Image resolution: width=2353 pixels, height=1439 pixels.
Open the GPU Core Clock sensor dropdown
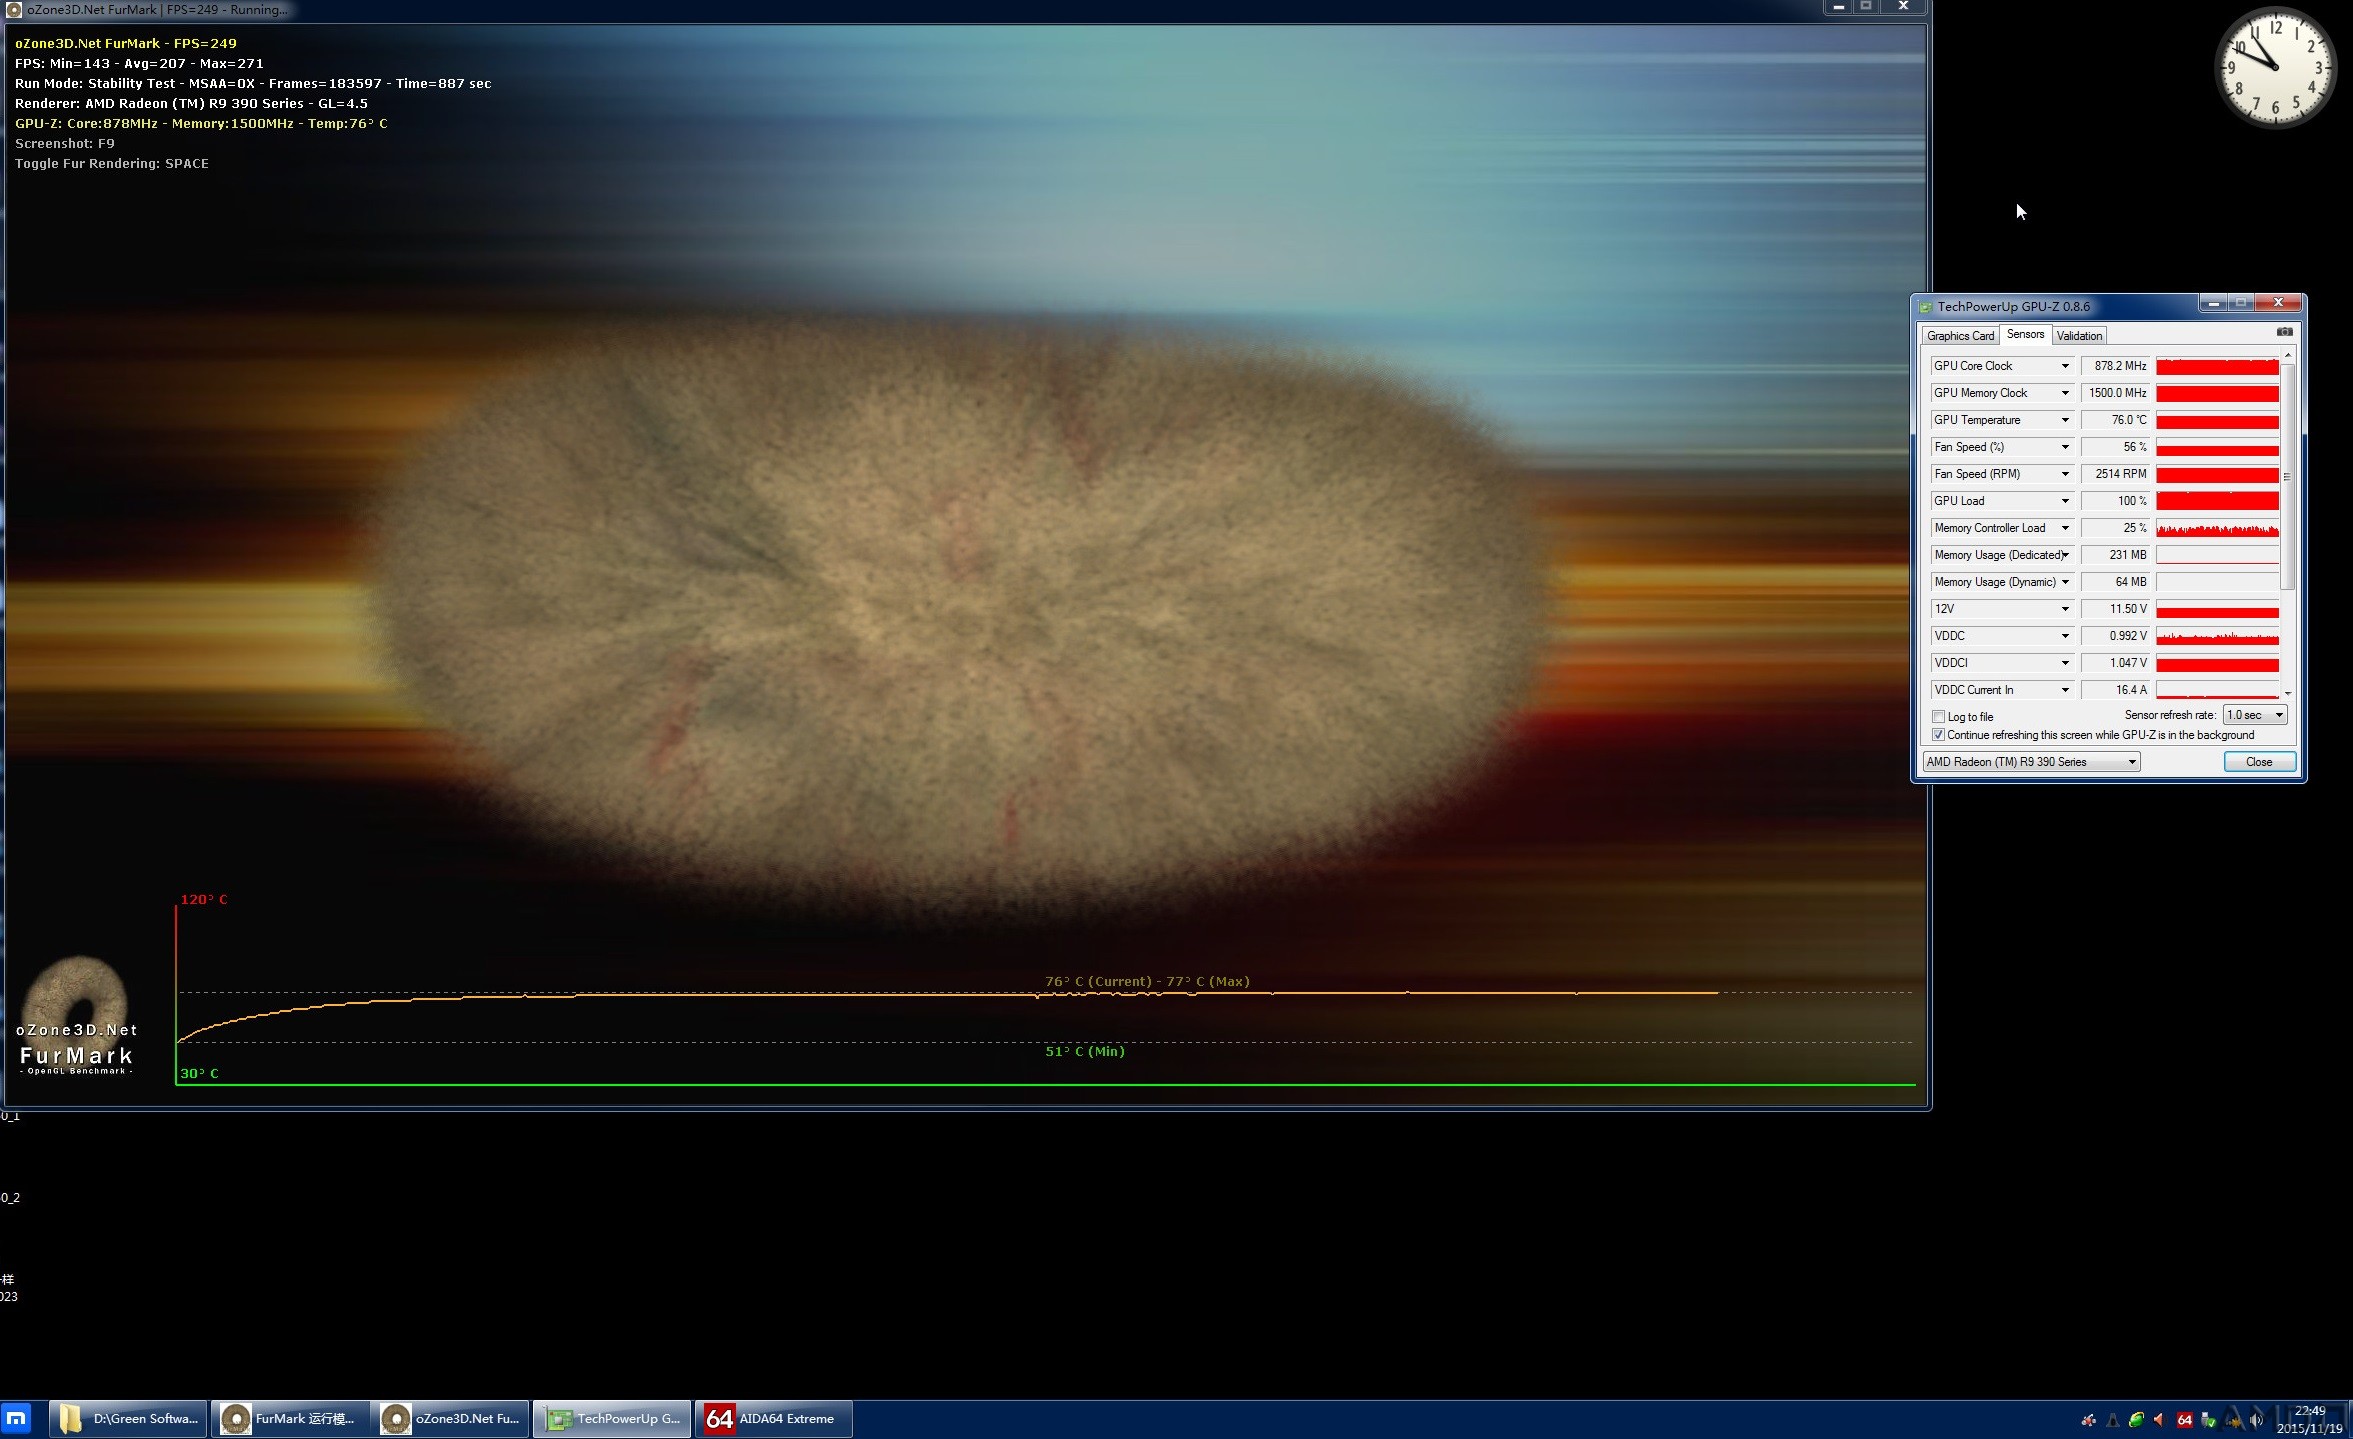pos(2065,366)
